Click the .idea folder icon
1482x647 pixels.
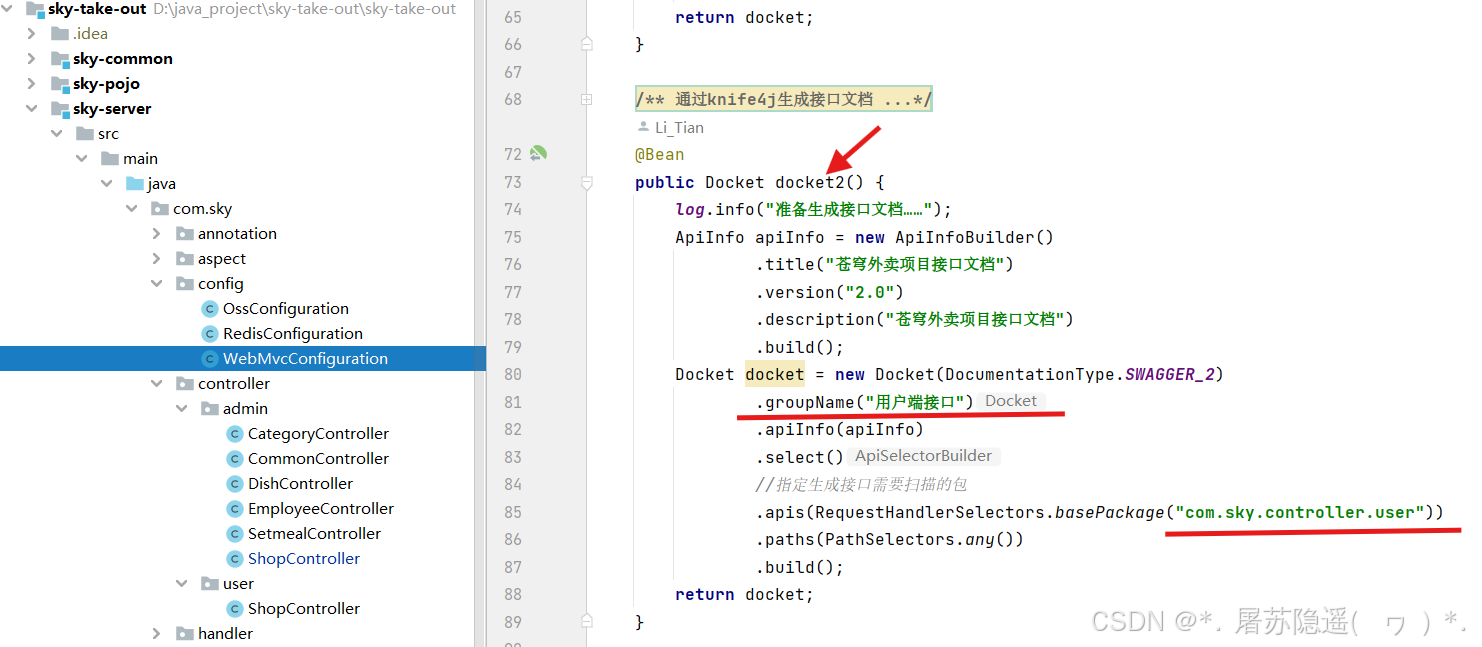point(60,34)
